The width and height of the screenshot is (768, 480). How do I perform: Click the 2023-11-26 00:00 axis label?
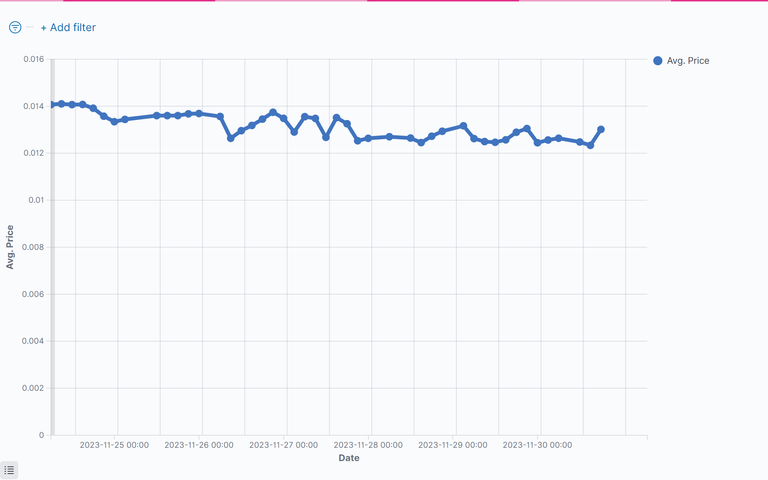click(x=199, y=444)
